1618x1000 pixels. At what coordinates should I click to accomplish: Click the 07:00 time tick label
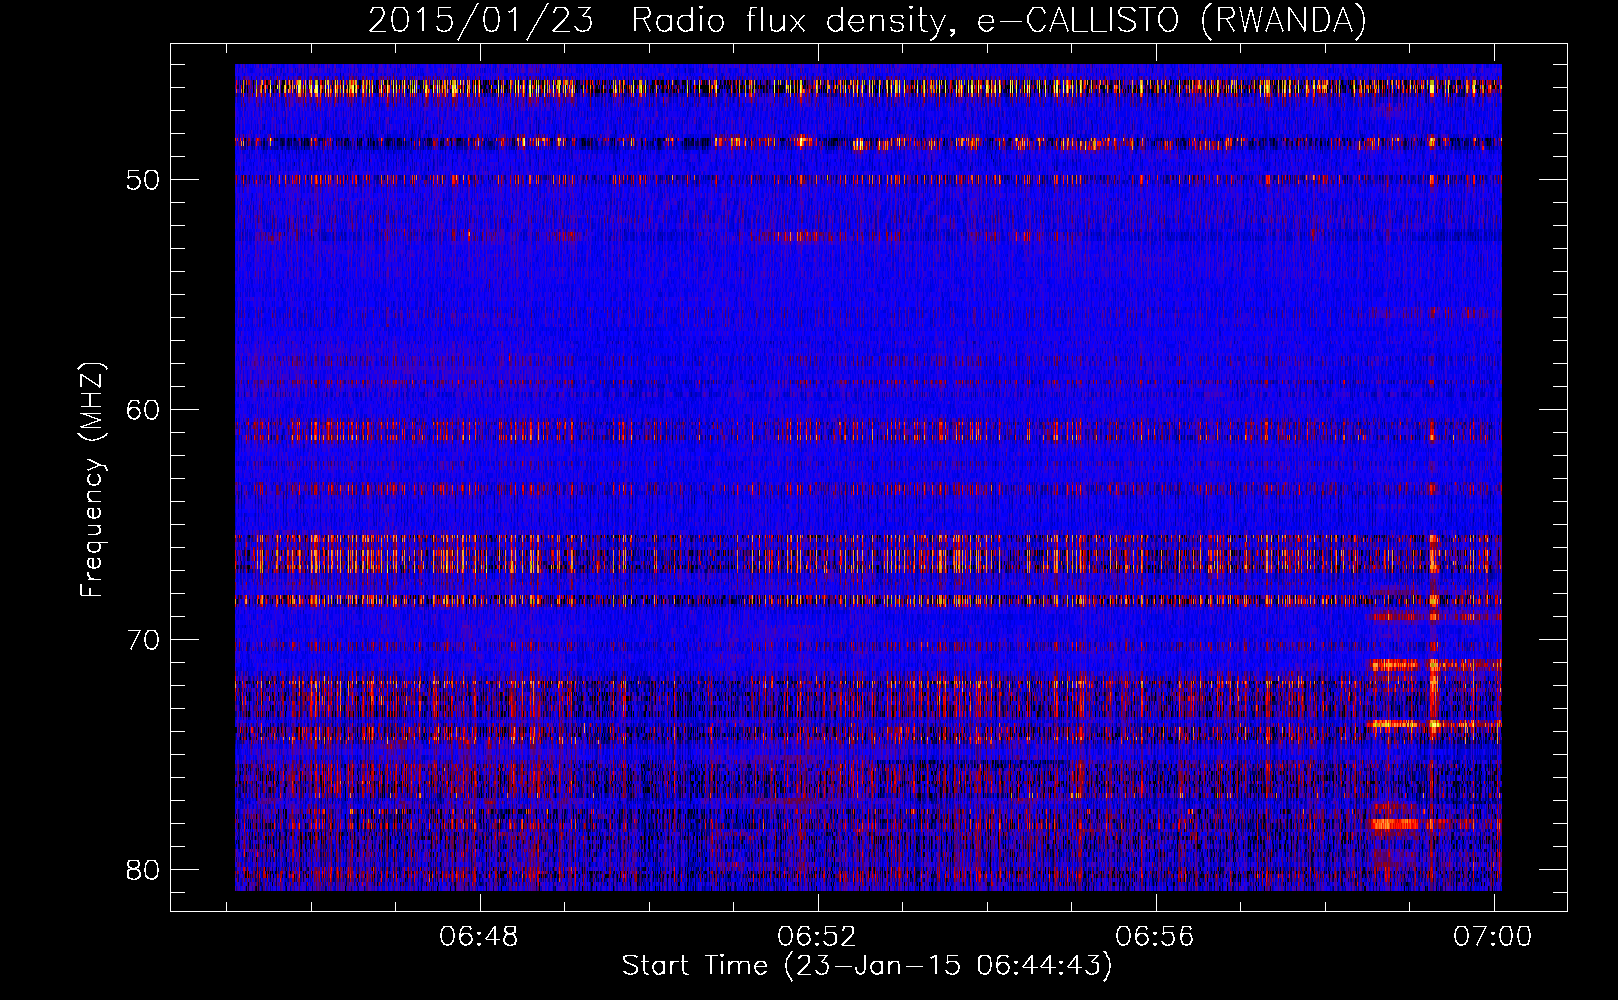coord(1493,936)
